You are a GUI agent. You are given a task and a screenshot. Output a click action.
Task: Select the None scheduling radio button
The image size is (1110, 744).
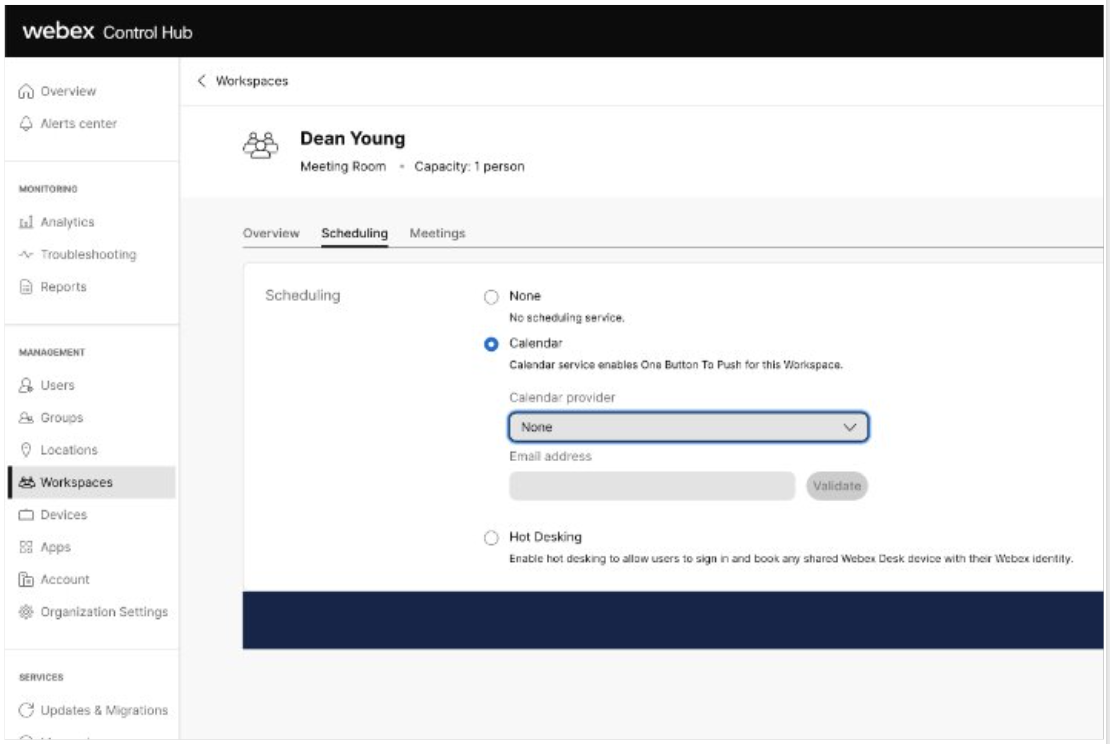point(491,297)
